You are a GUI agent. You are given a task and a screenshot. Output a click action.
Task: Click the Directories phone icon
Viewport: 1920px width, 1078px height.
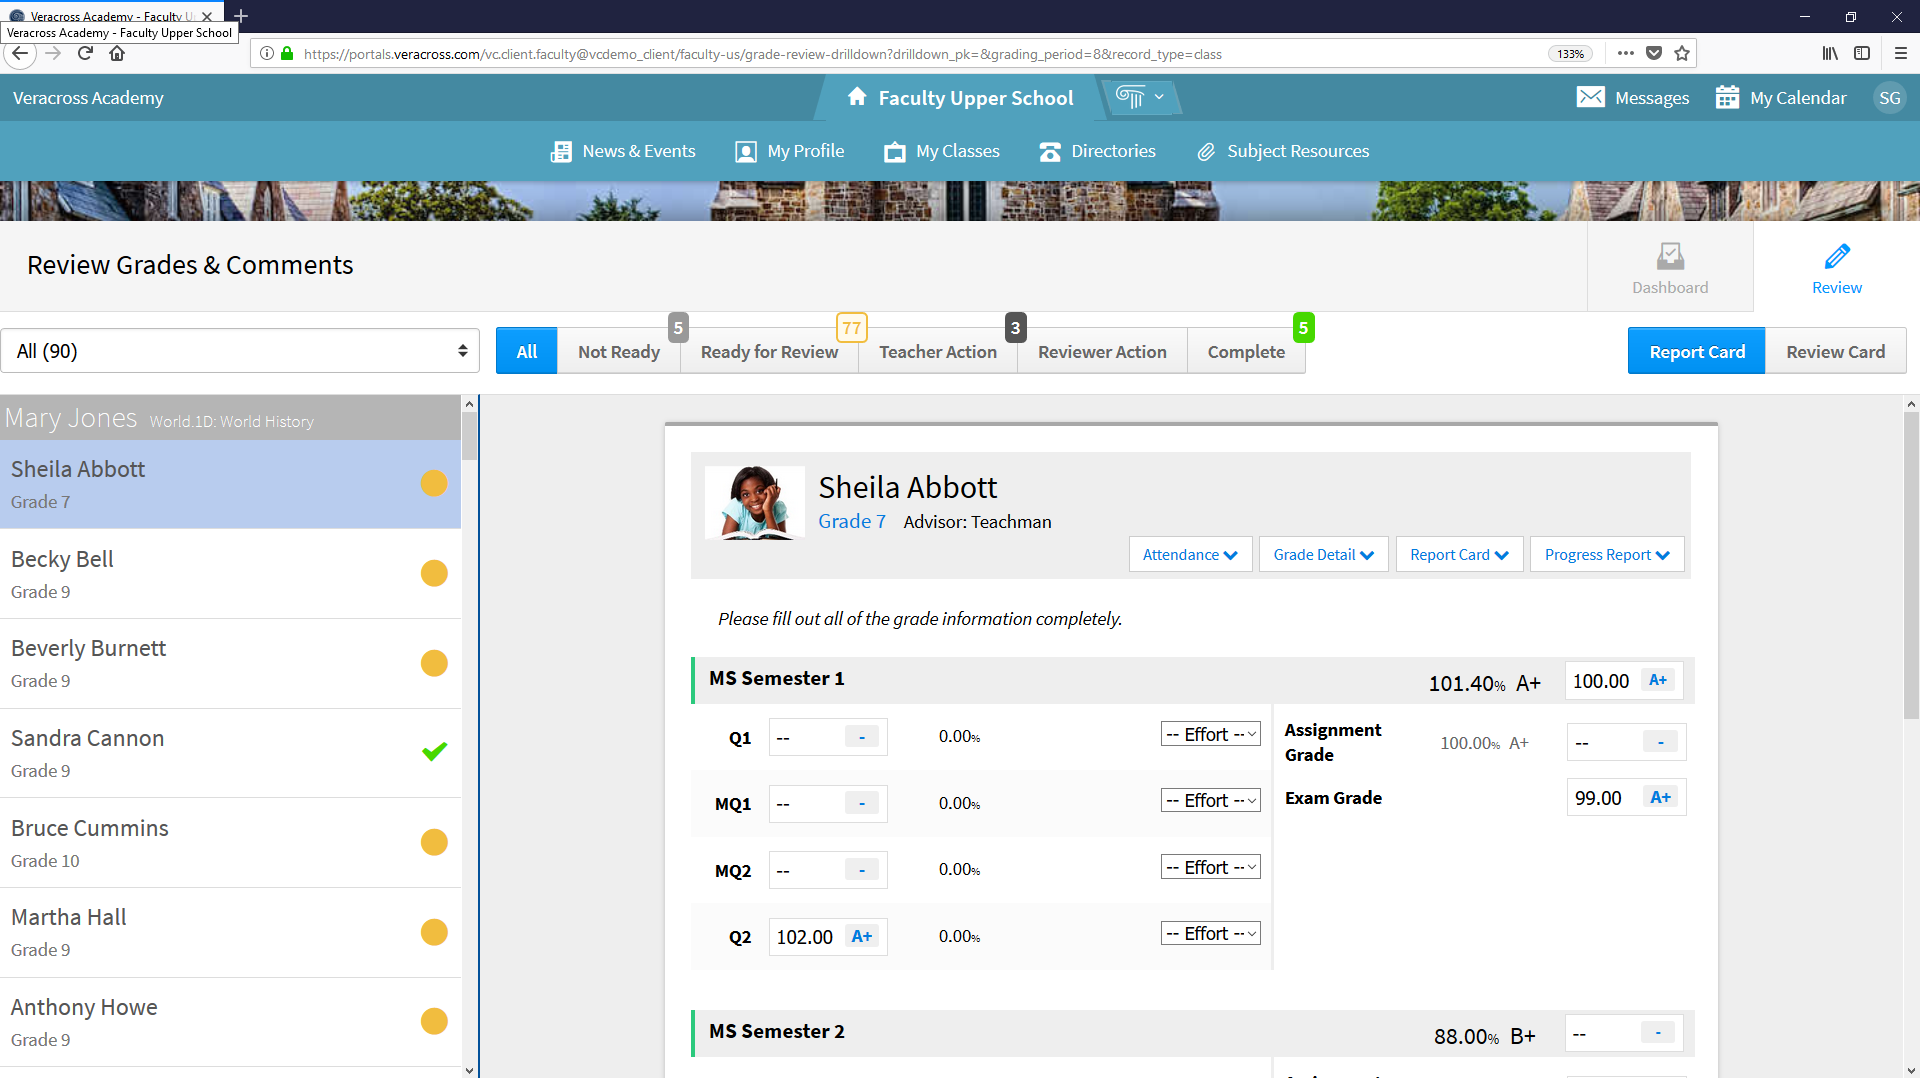(x=1049, y=152)
